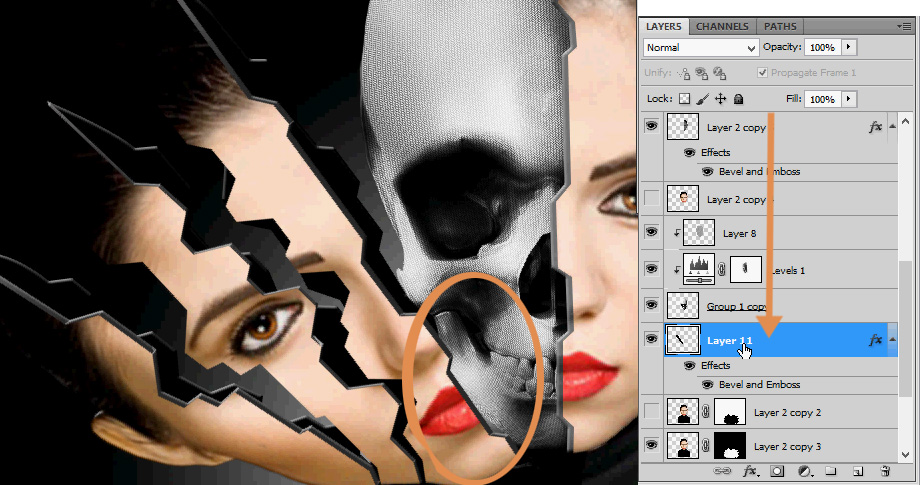The height and width of the screenshot is (485, 920).
Task: Open the new fill or adjustment layer menu
Action: [x=805, y=471]
